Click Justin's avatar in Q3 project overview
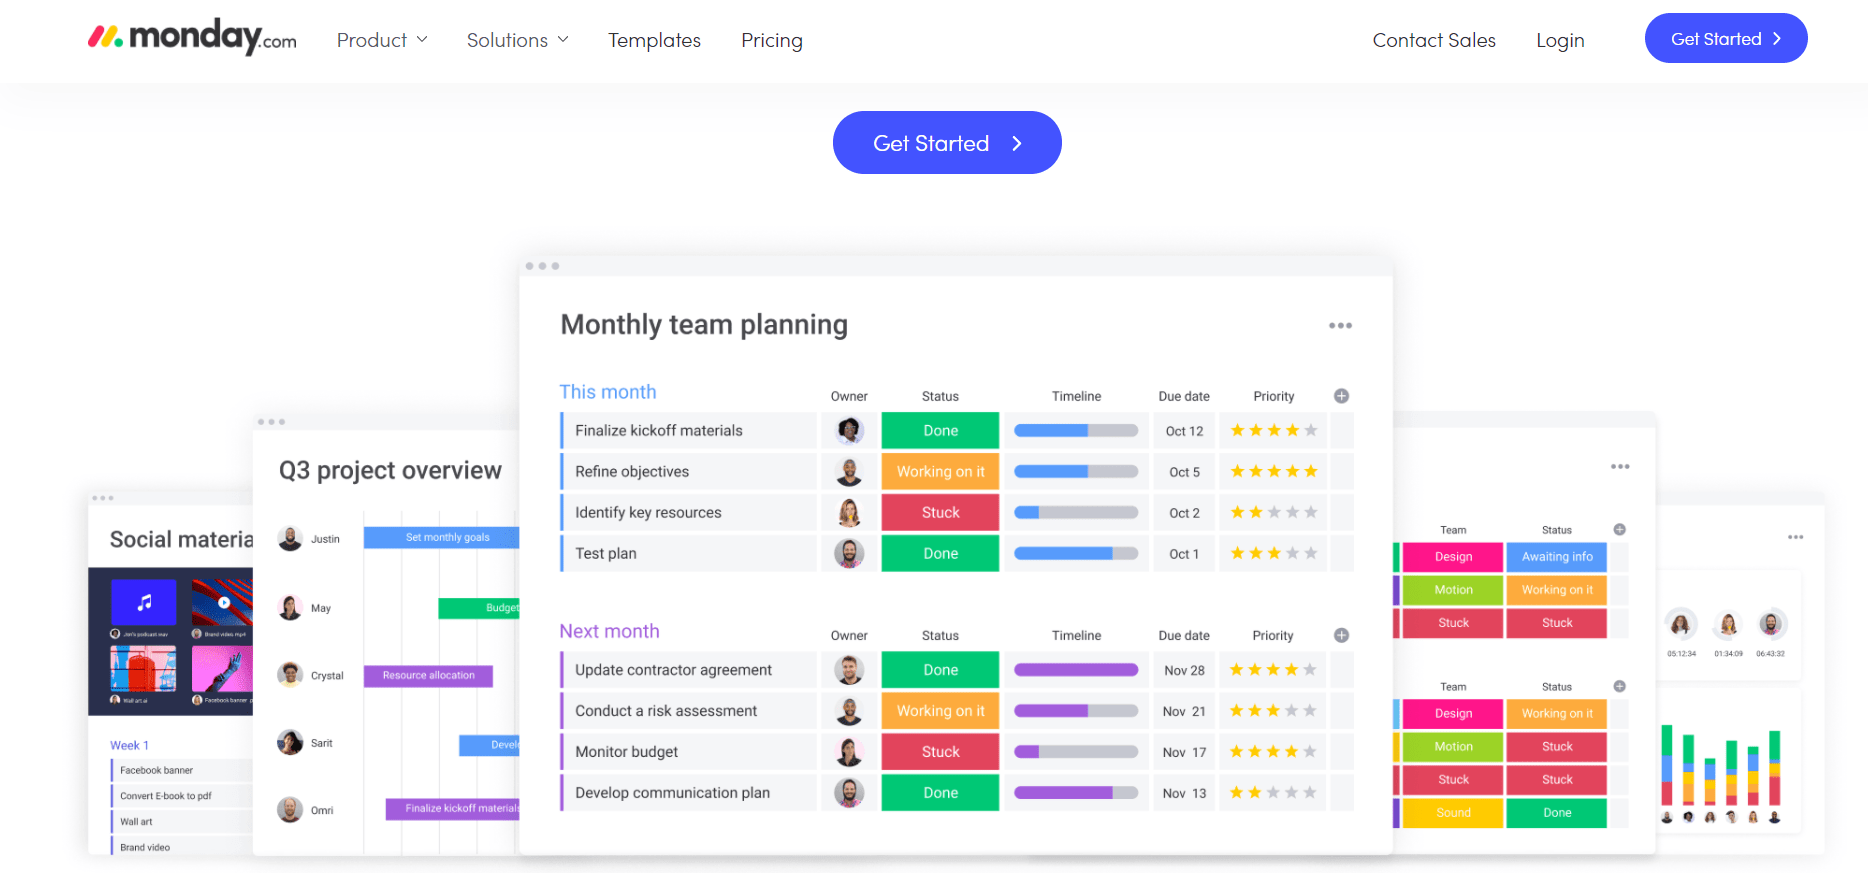1868x873 pixels. (290, 538)
